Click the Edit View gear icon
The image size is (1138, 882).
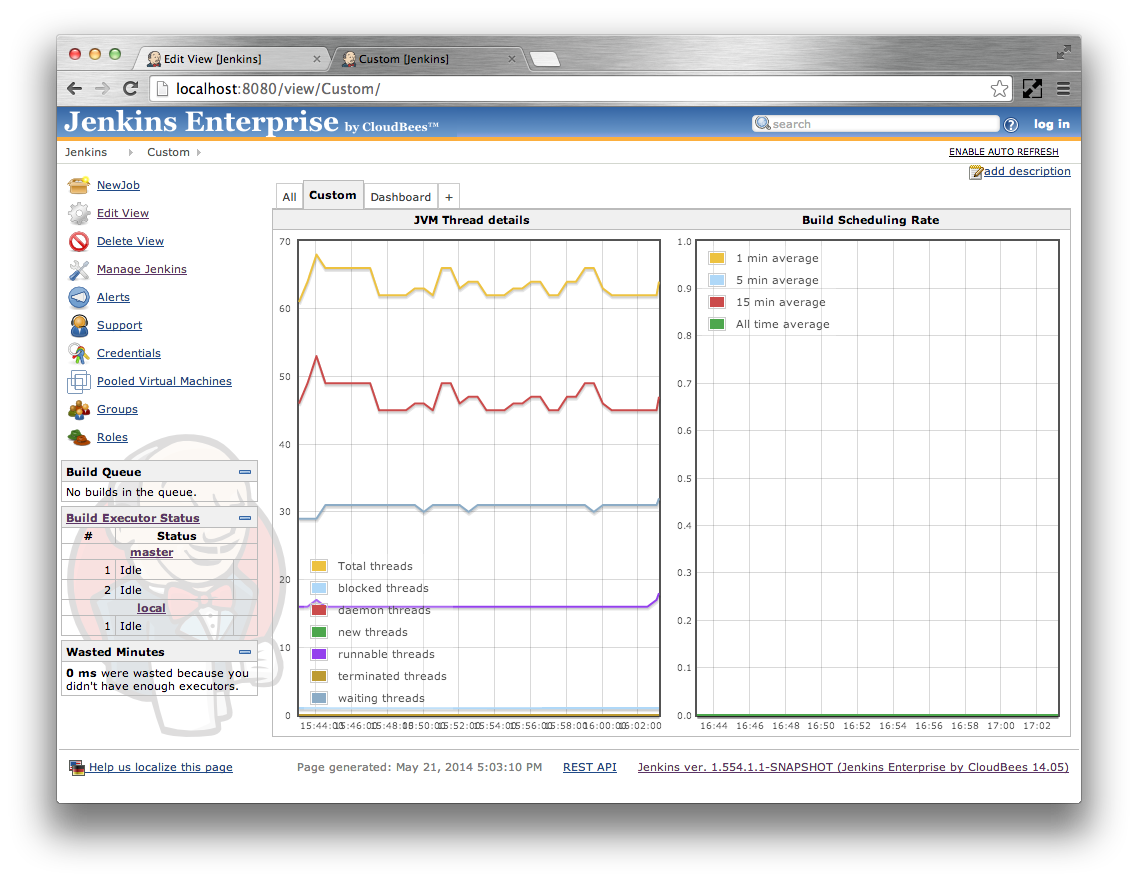click(78, 213)
